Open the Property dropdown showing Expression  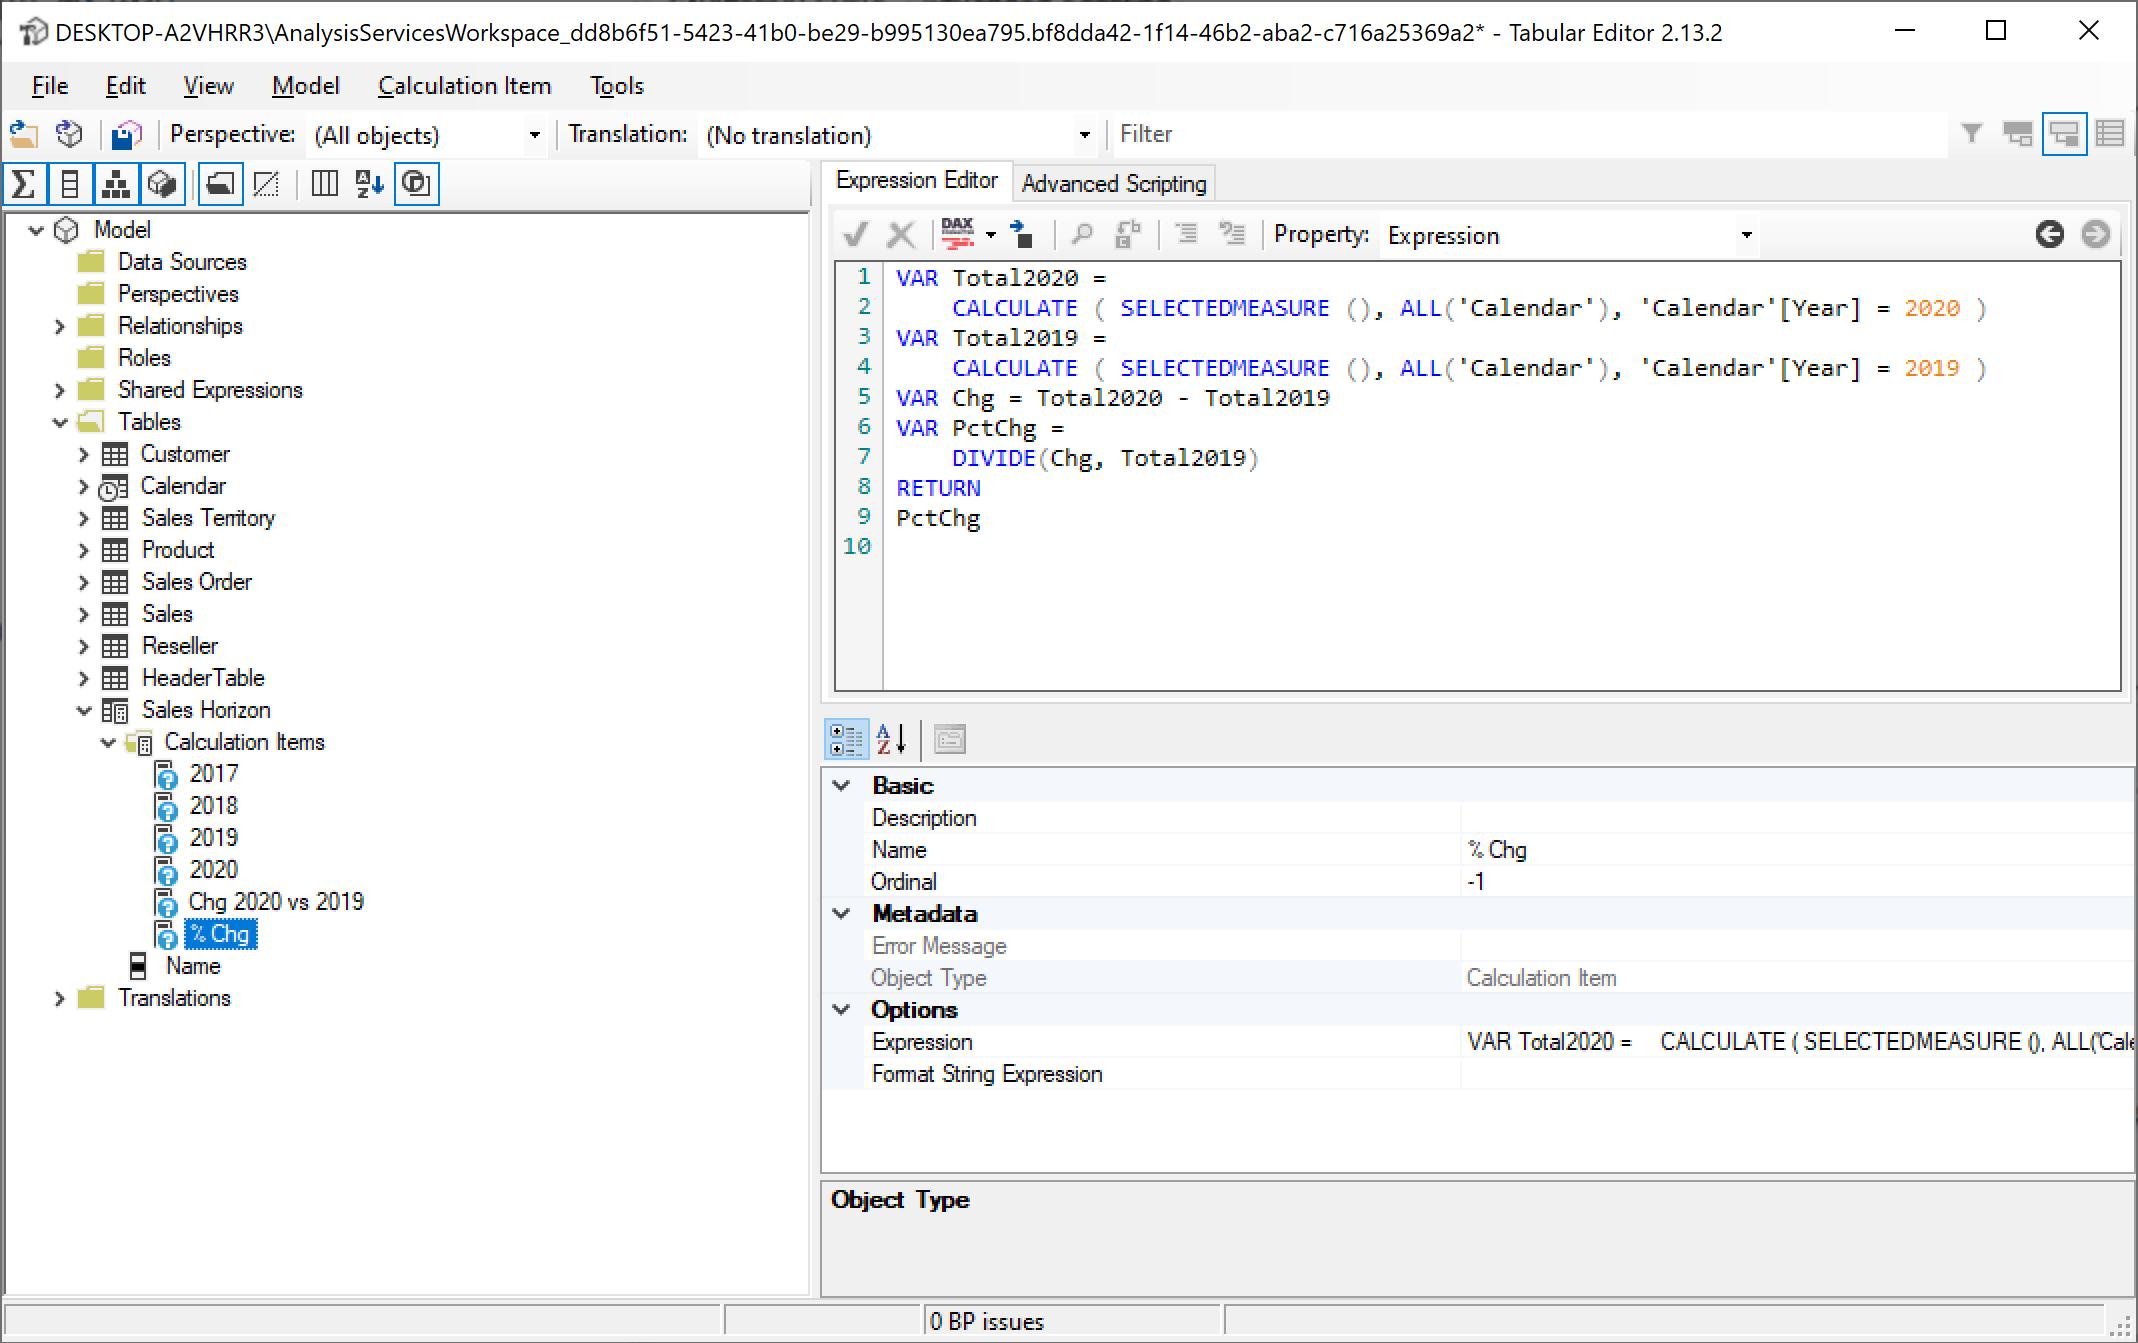1747,234
